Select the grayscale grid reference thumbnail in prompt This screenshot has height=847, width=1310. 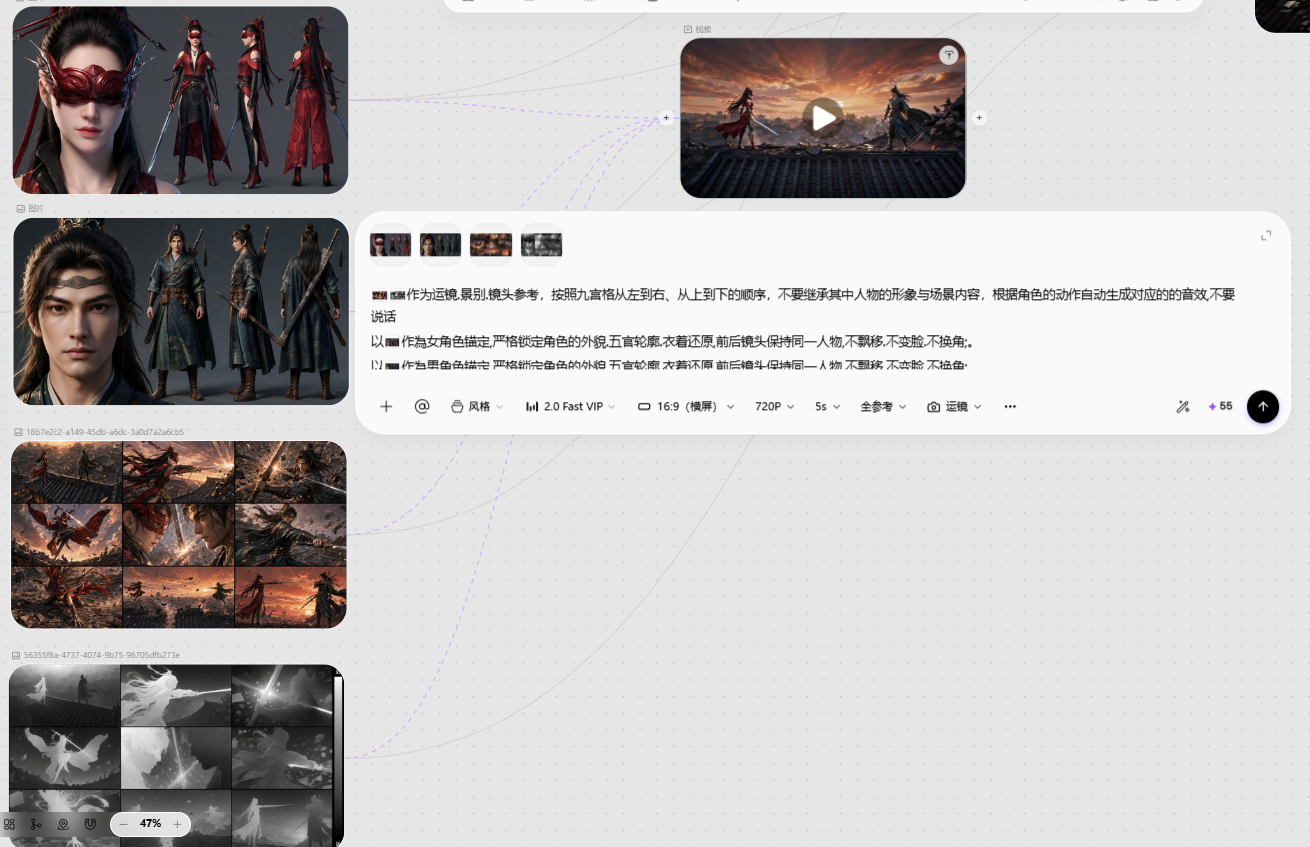[x=542, y=245]
